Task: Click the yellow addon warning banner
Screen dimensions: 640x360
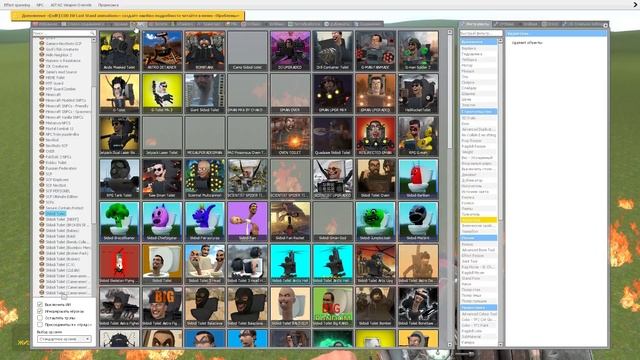Action: [x=128, y=16]
